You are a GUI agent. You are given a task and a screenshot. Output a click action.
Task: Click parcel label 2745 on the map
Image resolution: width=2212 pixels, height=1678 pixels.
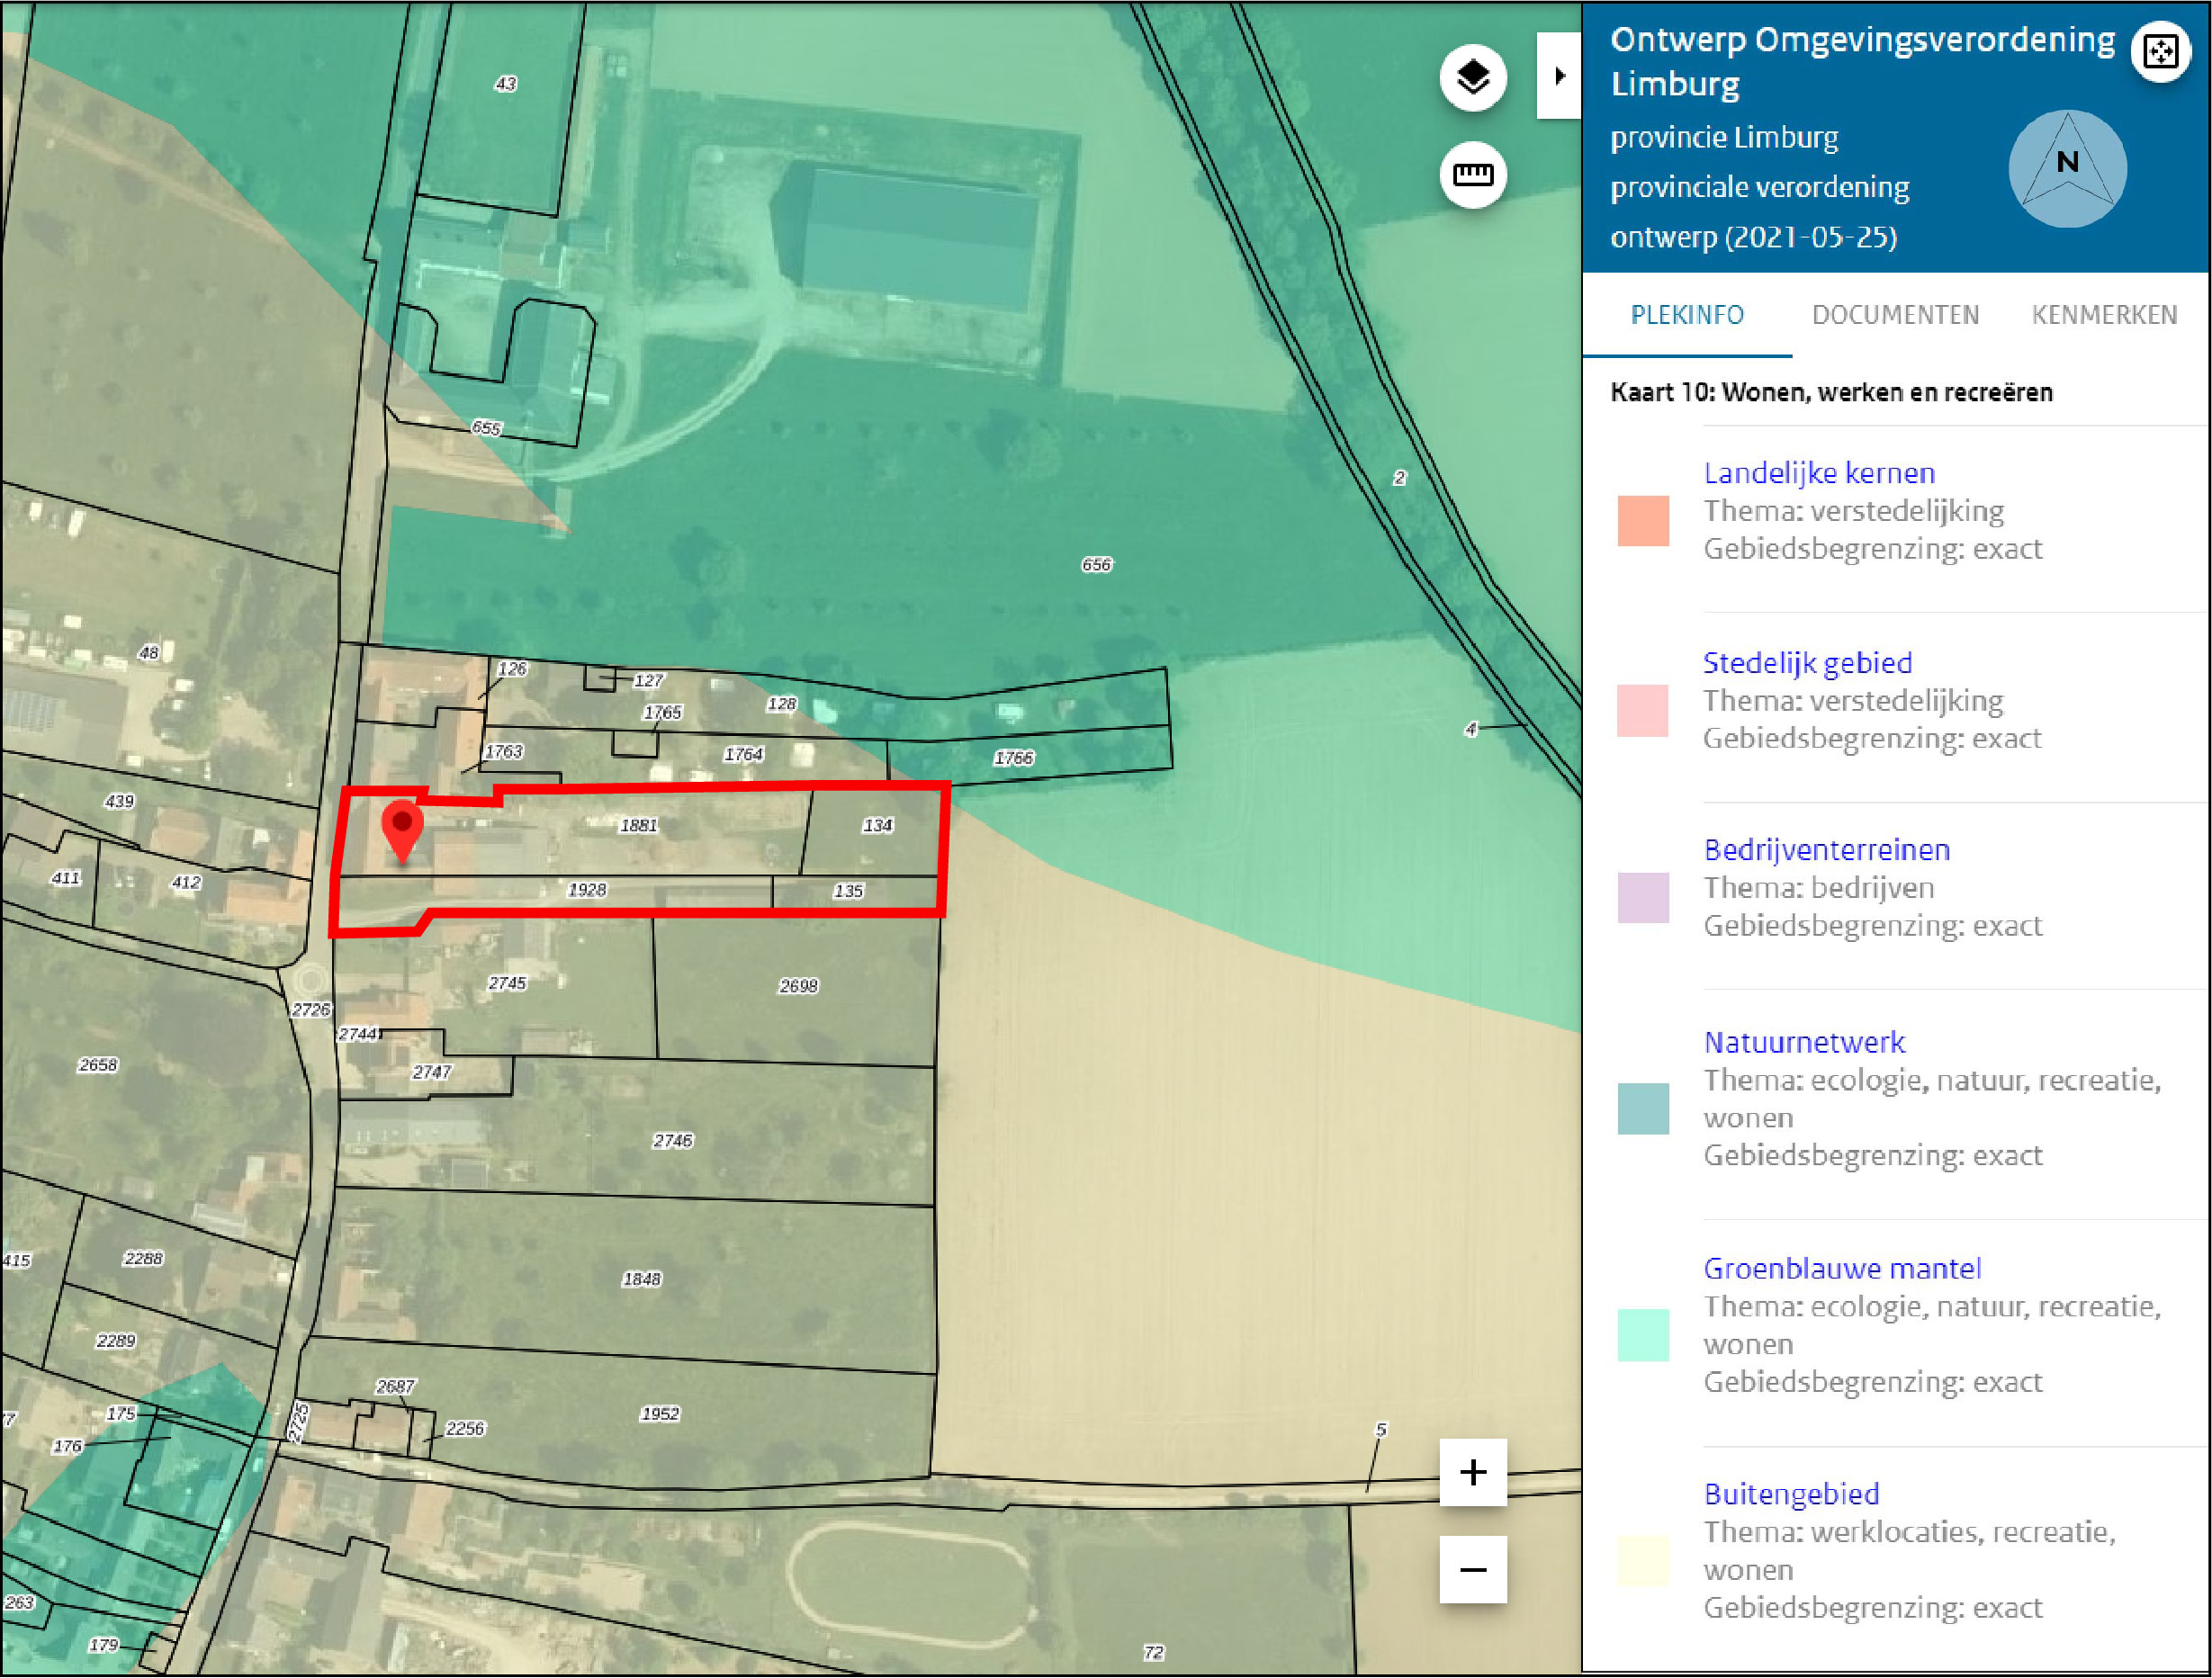click(506, 983)
